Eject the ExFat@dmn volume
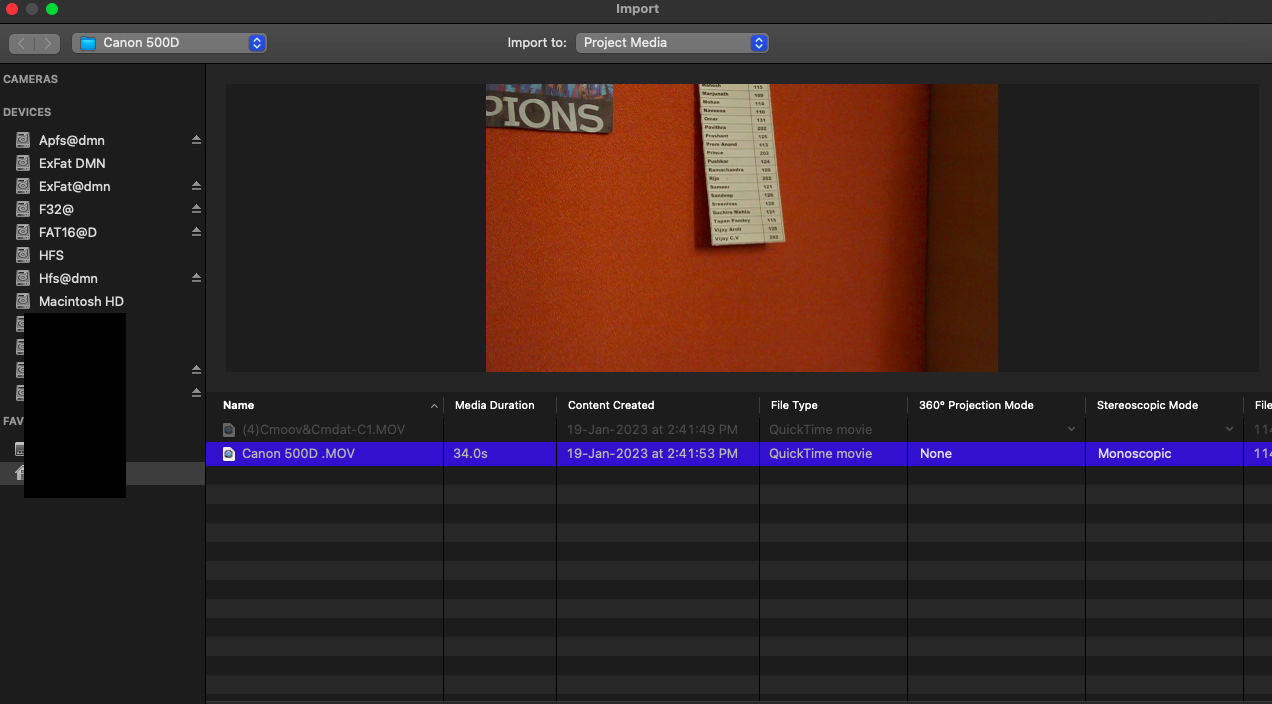This screenshot has width=1272, height=704. pos(196,185)
